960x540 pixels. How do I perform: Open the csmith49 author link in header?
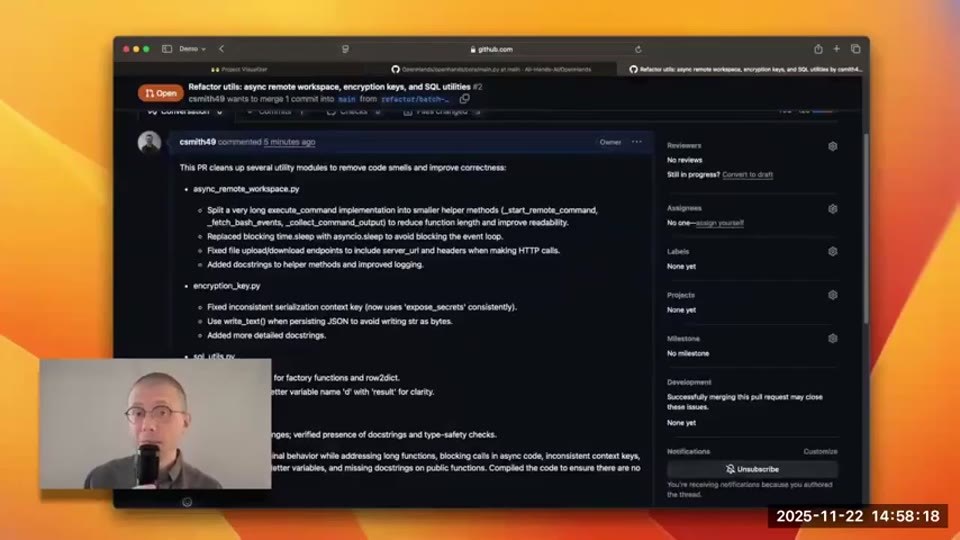point(206,99)
